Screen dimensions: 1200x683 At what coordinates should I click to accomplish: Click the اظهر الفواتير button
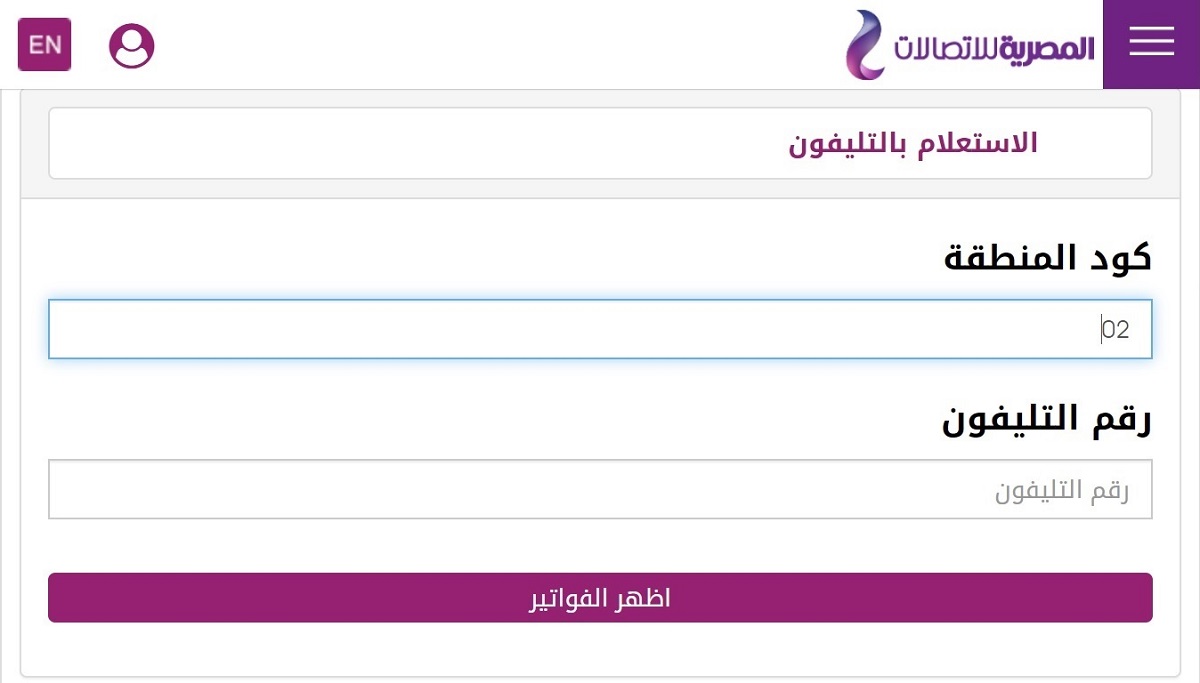tap(600, 598)
